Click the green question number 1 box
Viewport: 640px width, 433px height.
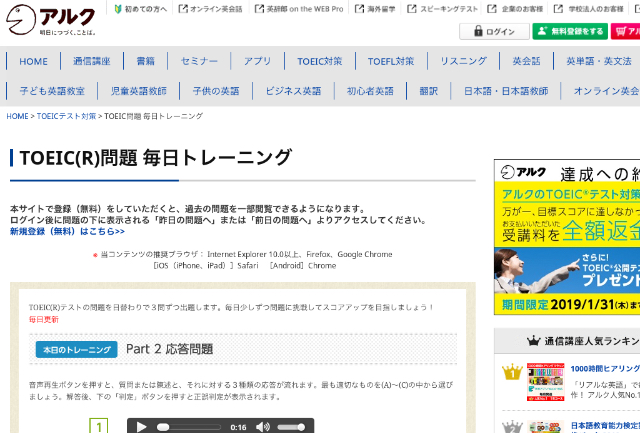point(98,426)
